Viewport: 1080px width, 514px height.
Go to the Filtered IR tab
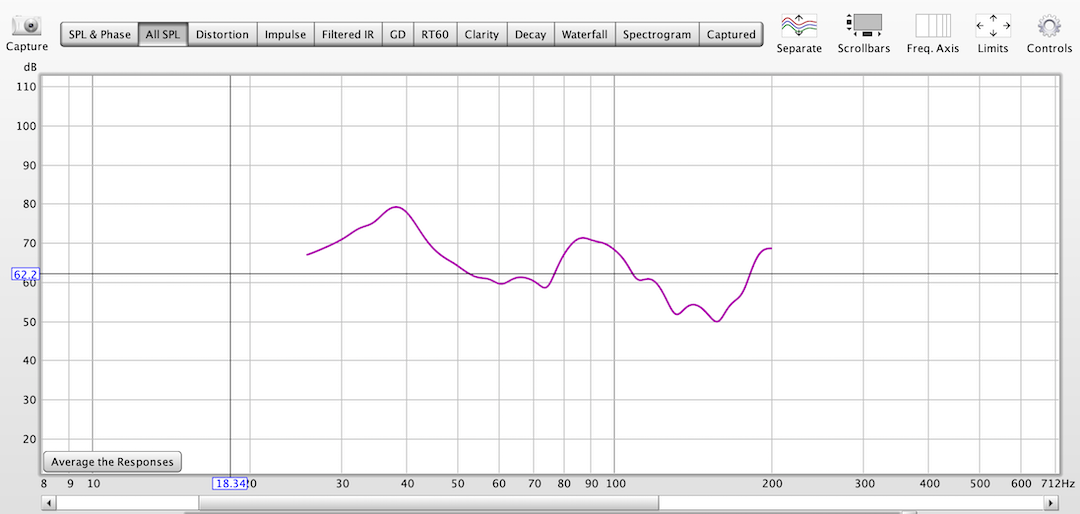pyautogui.click(x=347, y=34)
